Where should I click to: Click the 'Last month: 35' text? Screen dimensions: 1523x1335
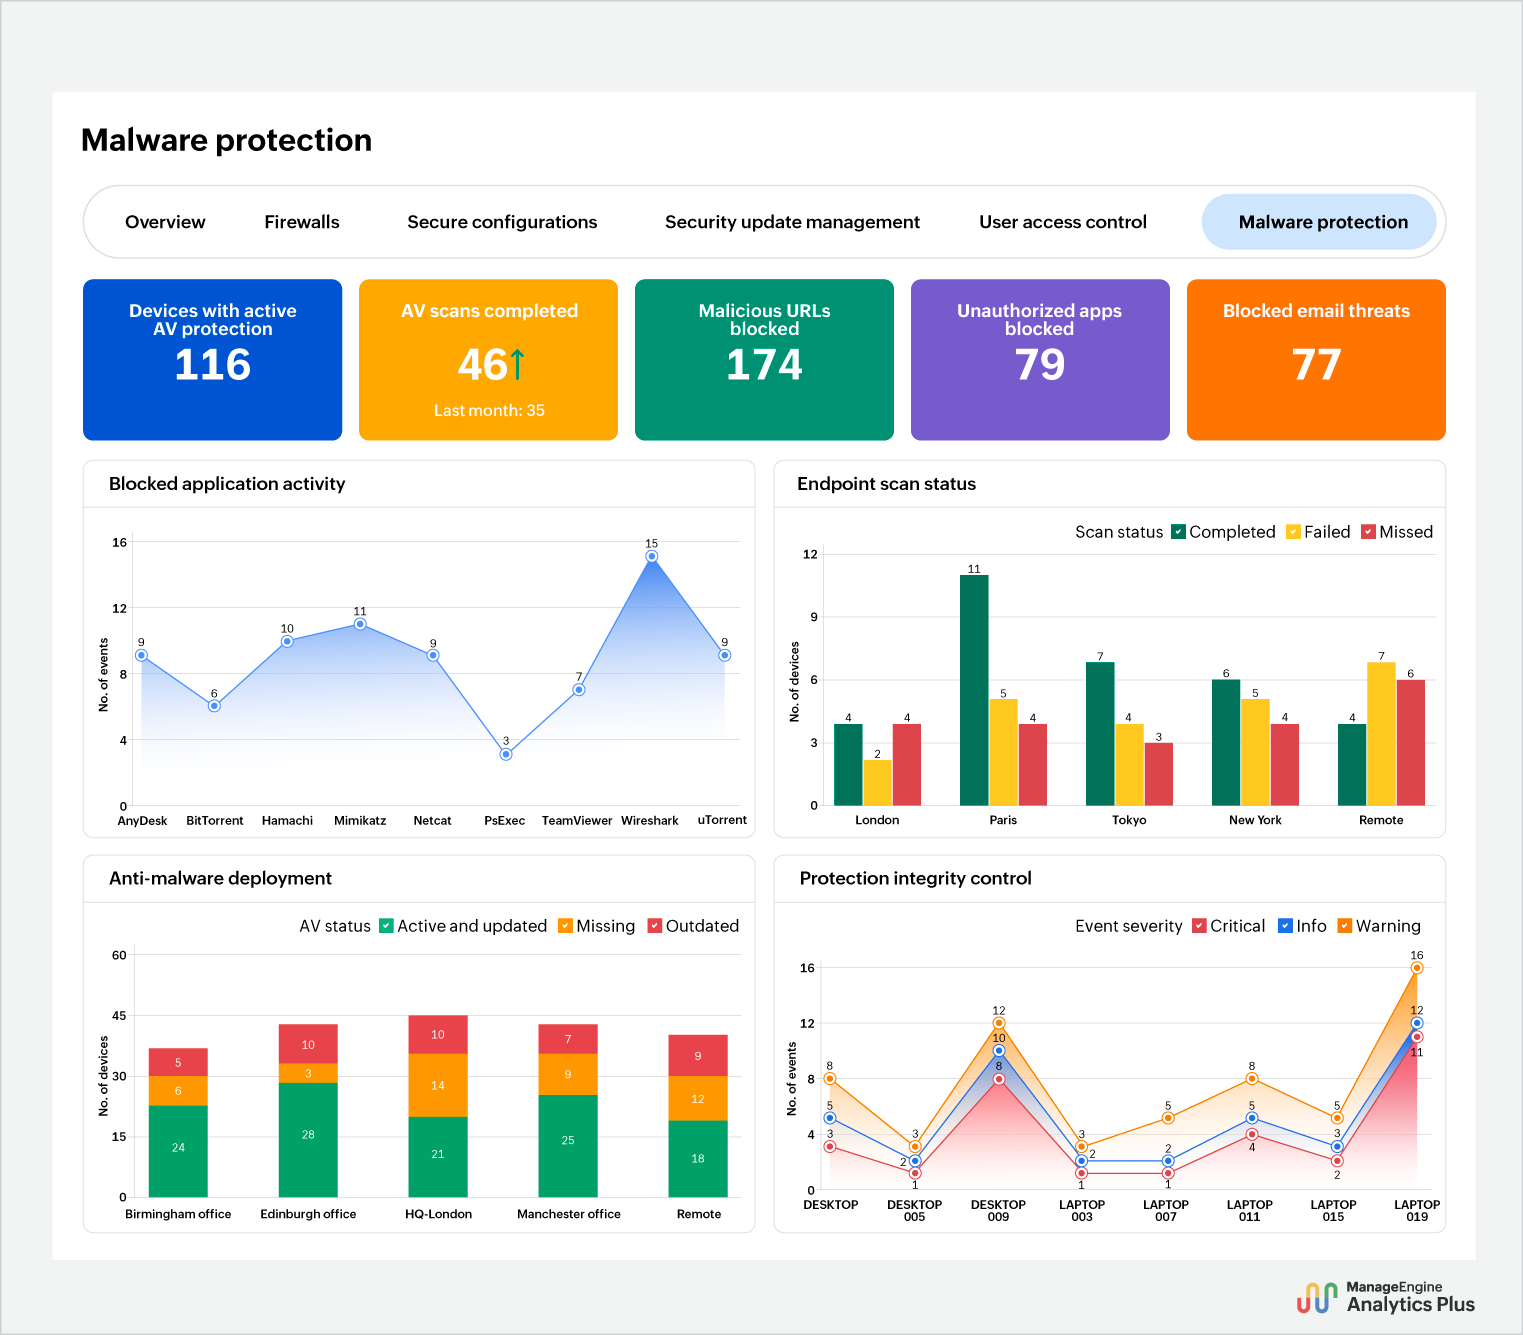point(489,410)
